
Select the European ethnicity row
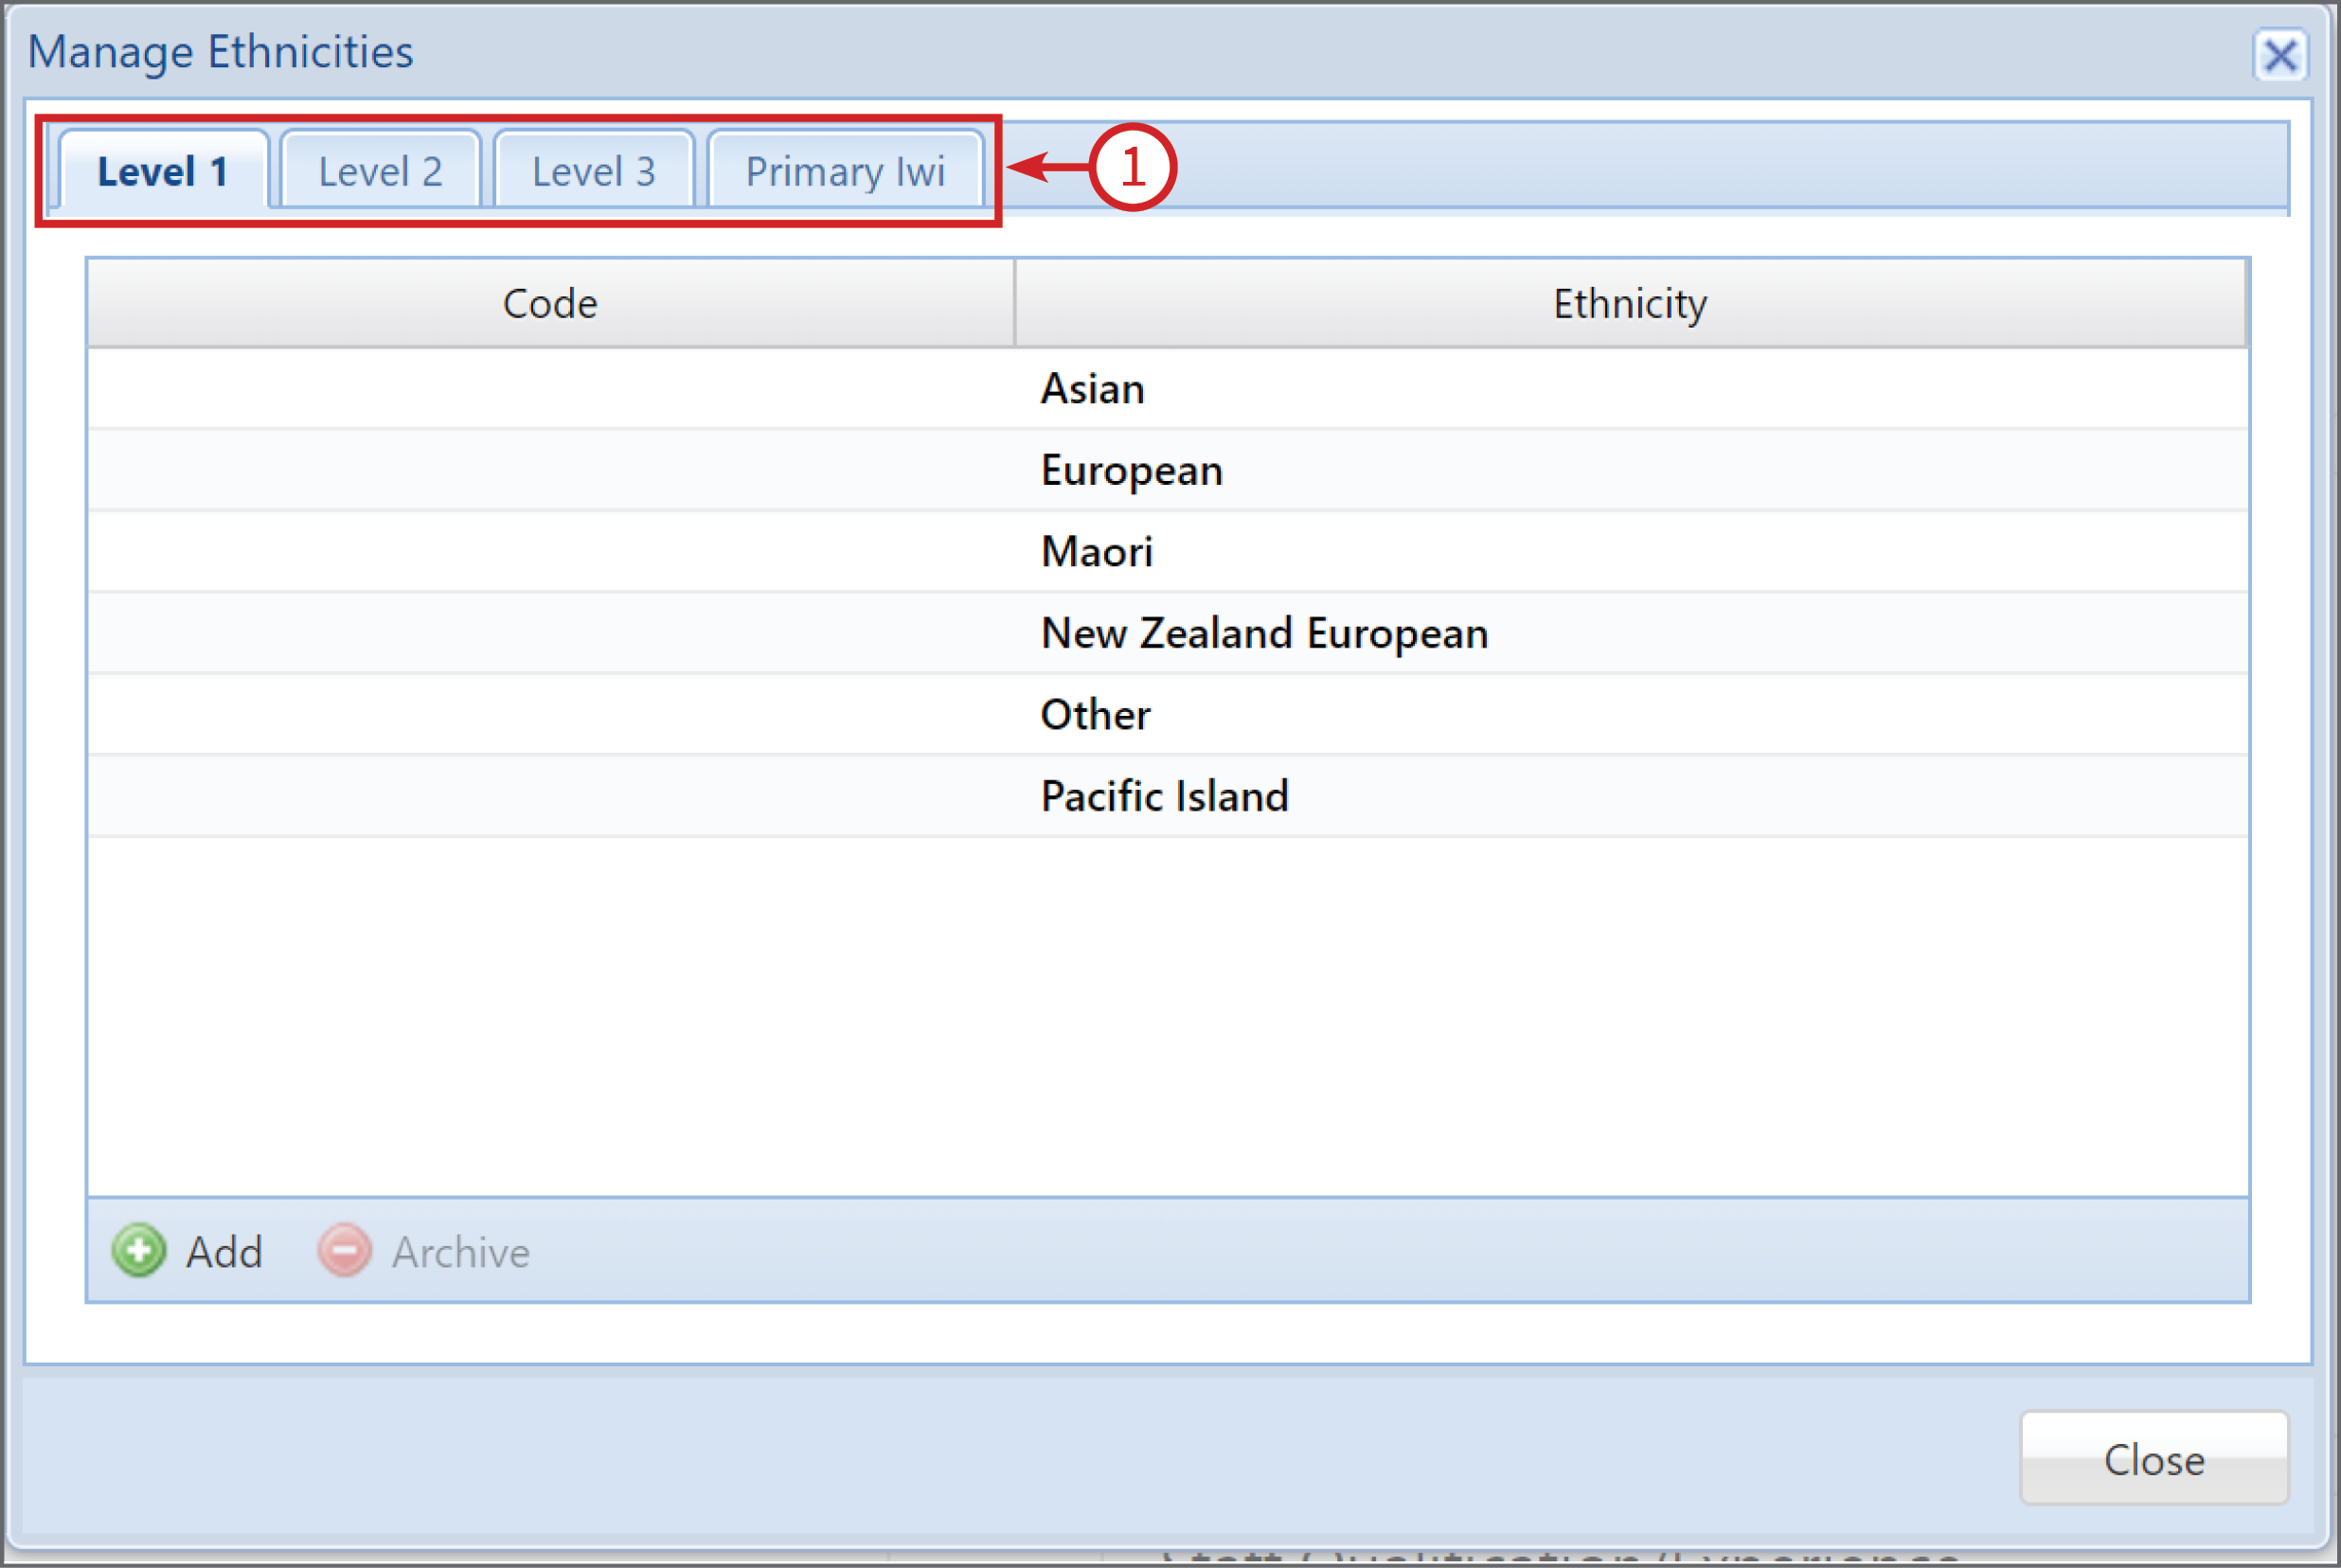(1168, 471)
